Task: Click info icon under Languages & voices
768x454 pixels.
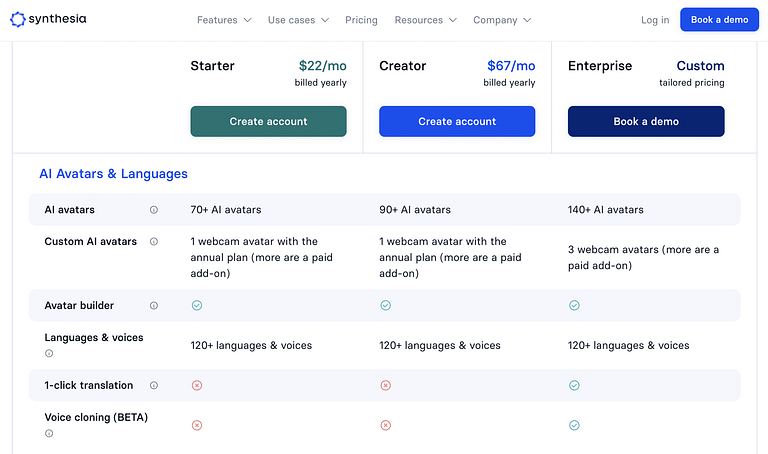Action: point(49,353)
